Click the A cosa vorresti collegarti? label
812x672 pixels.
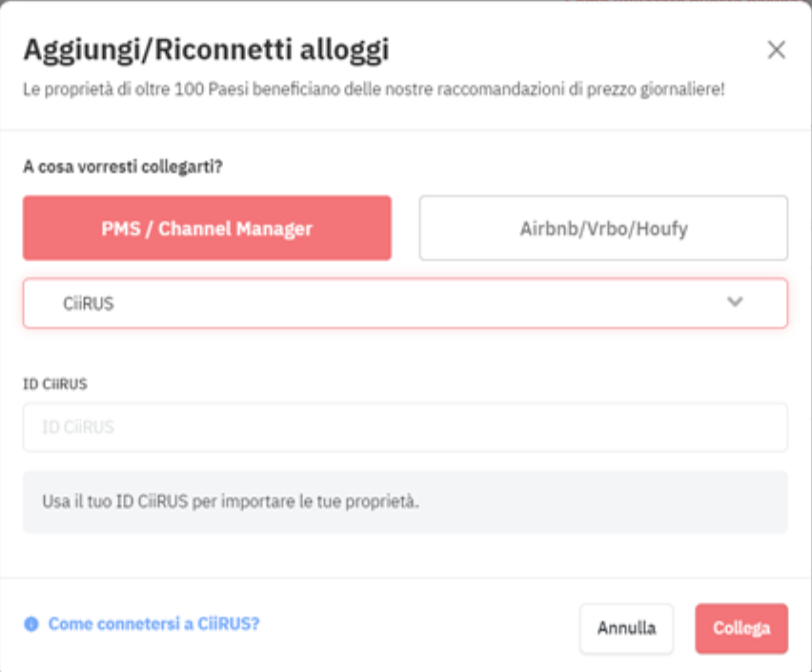point(123,167)
